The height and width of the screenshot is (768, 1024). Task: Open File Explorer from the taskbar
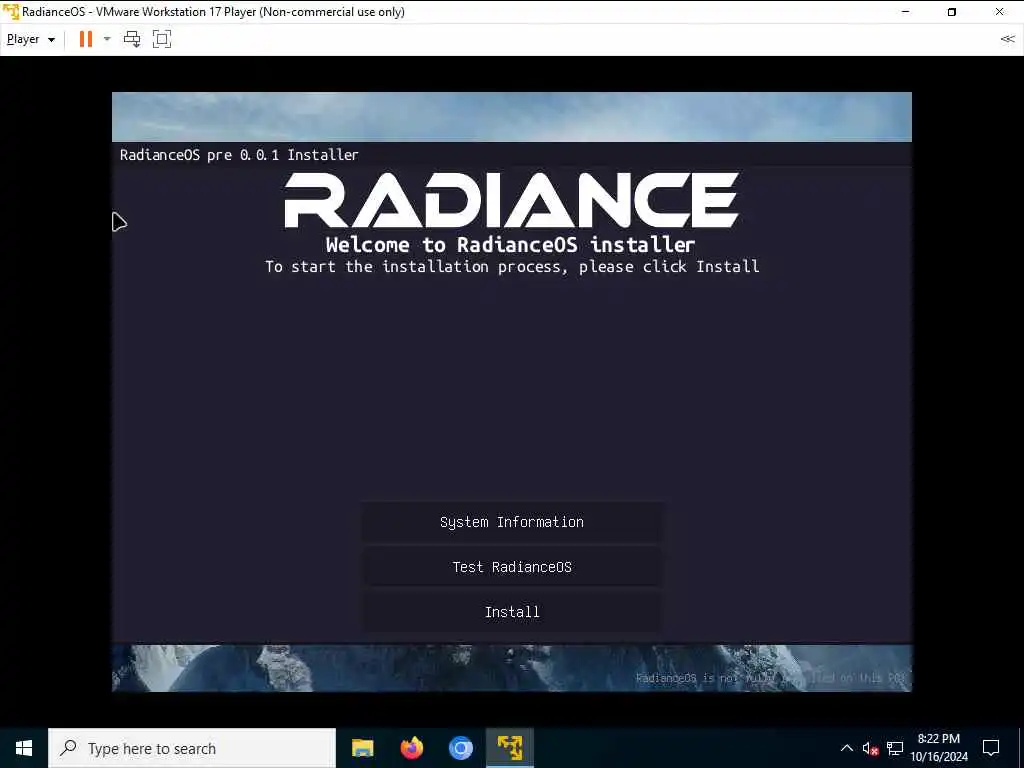tap(362, 748)
